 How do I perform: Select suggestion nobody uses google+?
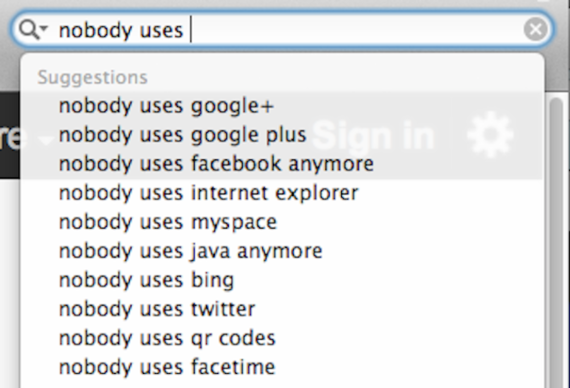coord(282,106)
